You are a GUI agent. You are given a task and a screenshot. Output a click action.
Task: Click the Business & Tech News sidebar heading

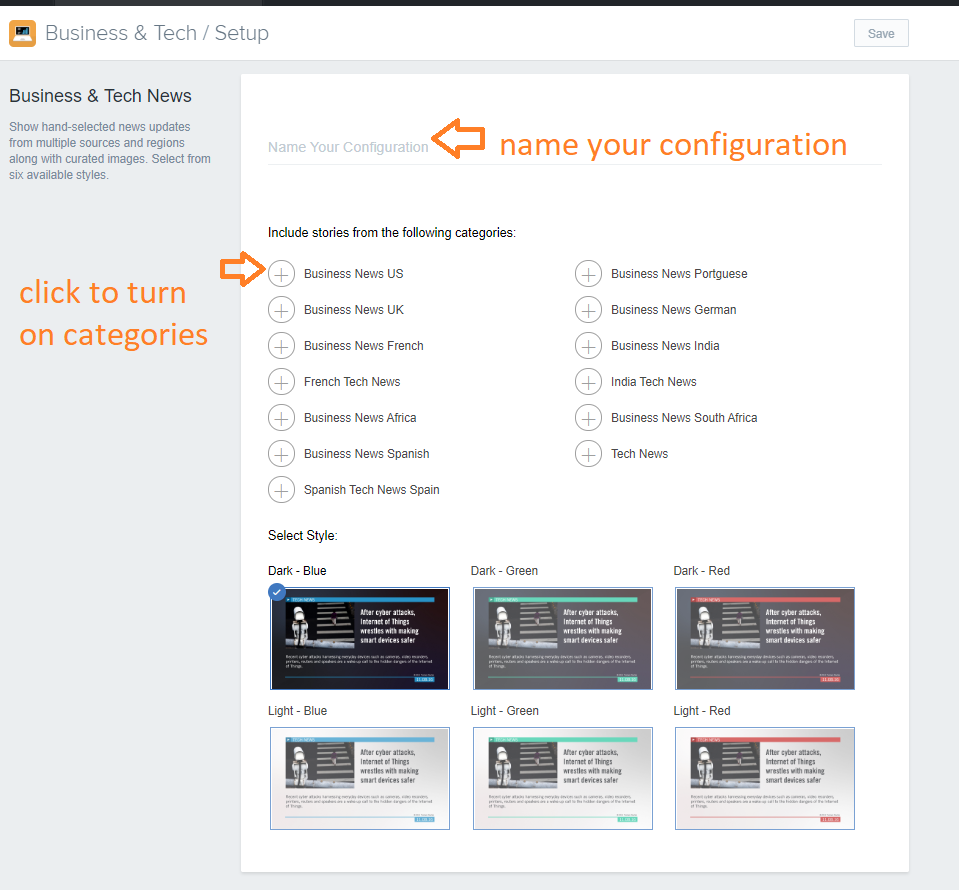pos(100,96)
